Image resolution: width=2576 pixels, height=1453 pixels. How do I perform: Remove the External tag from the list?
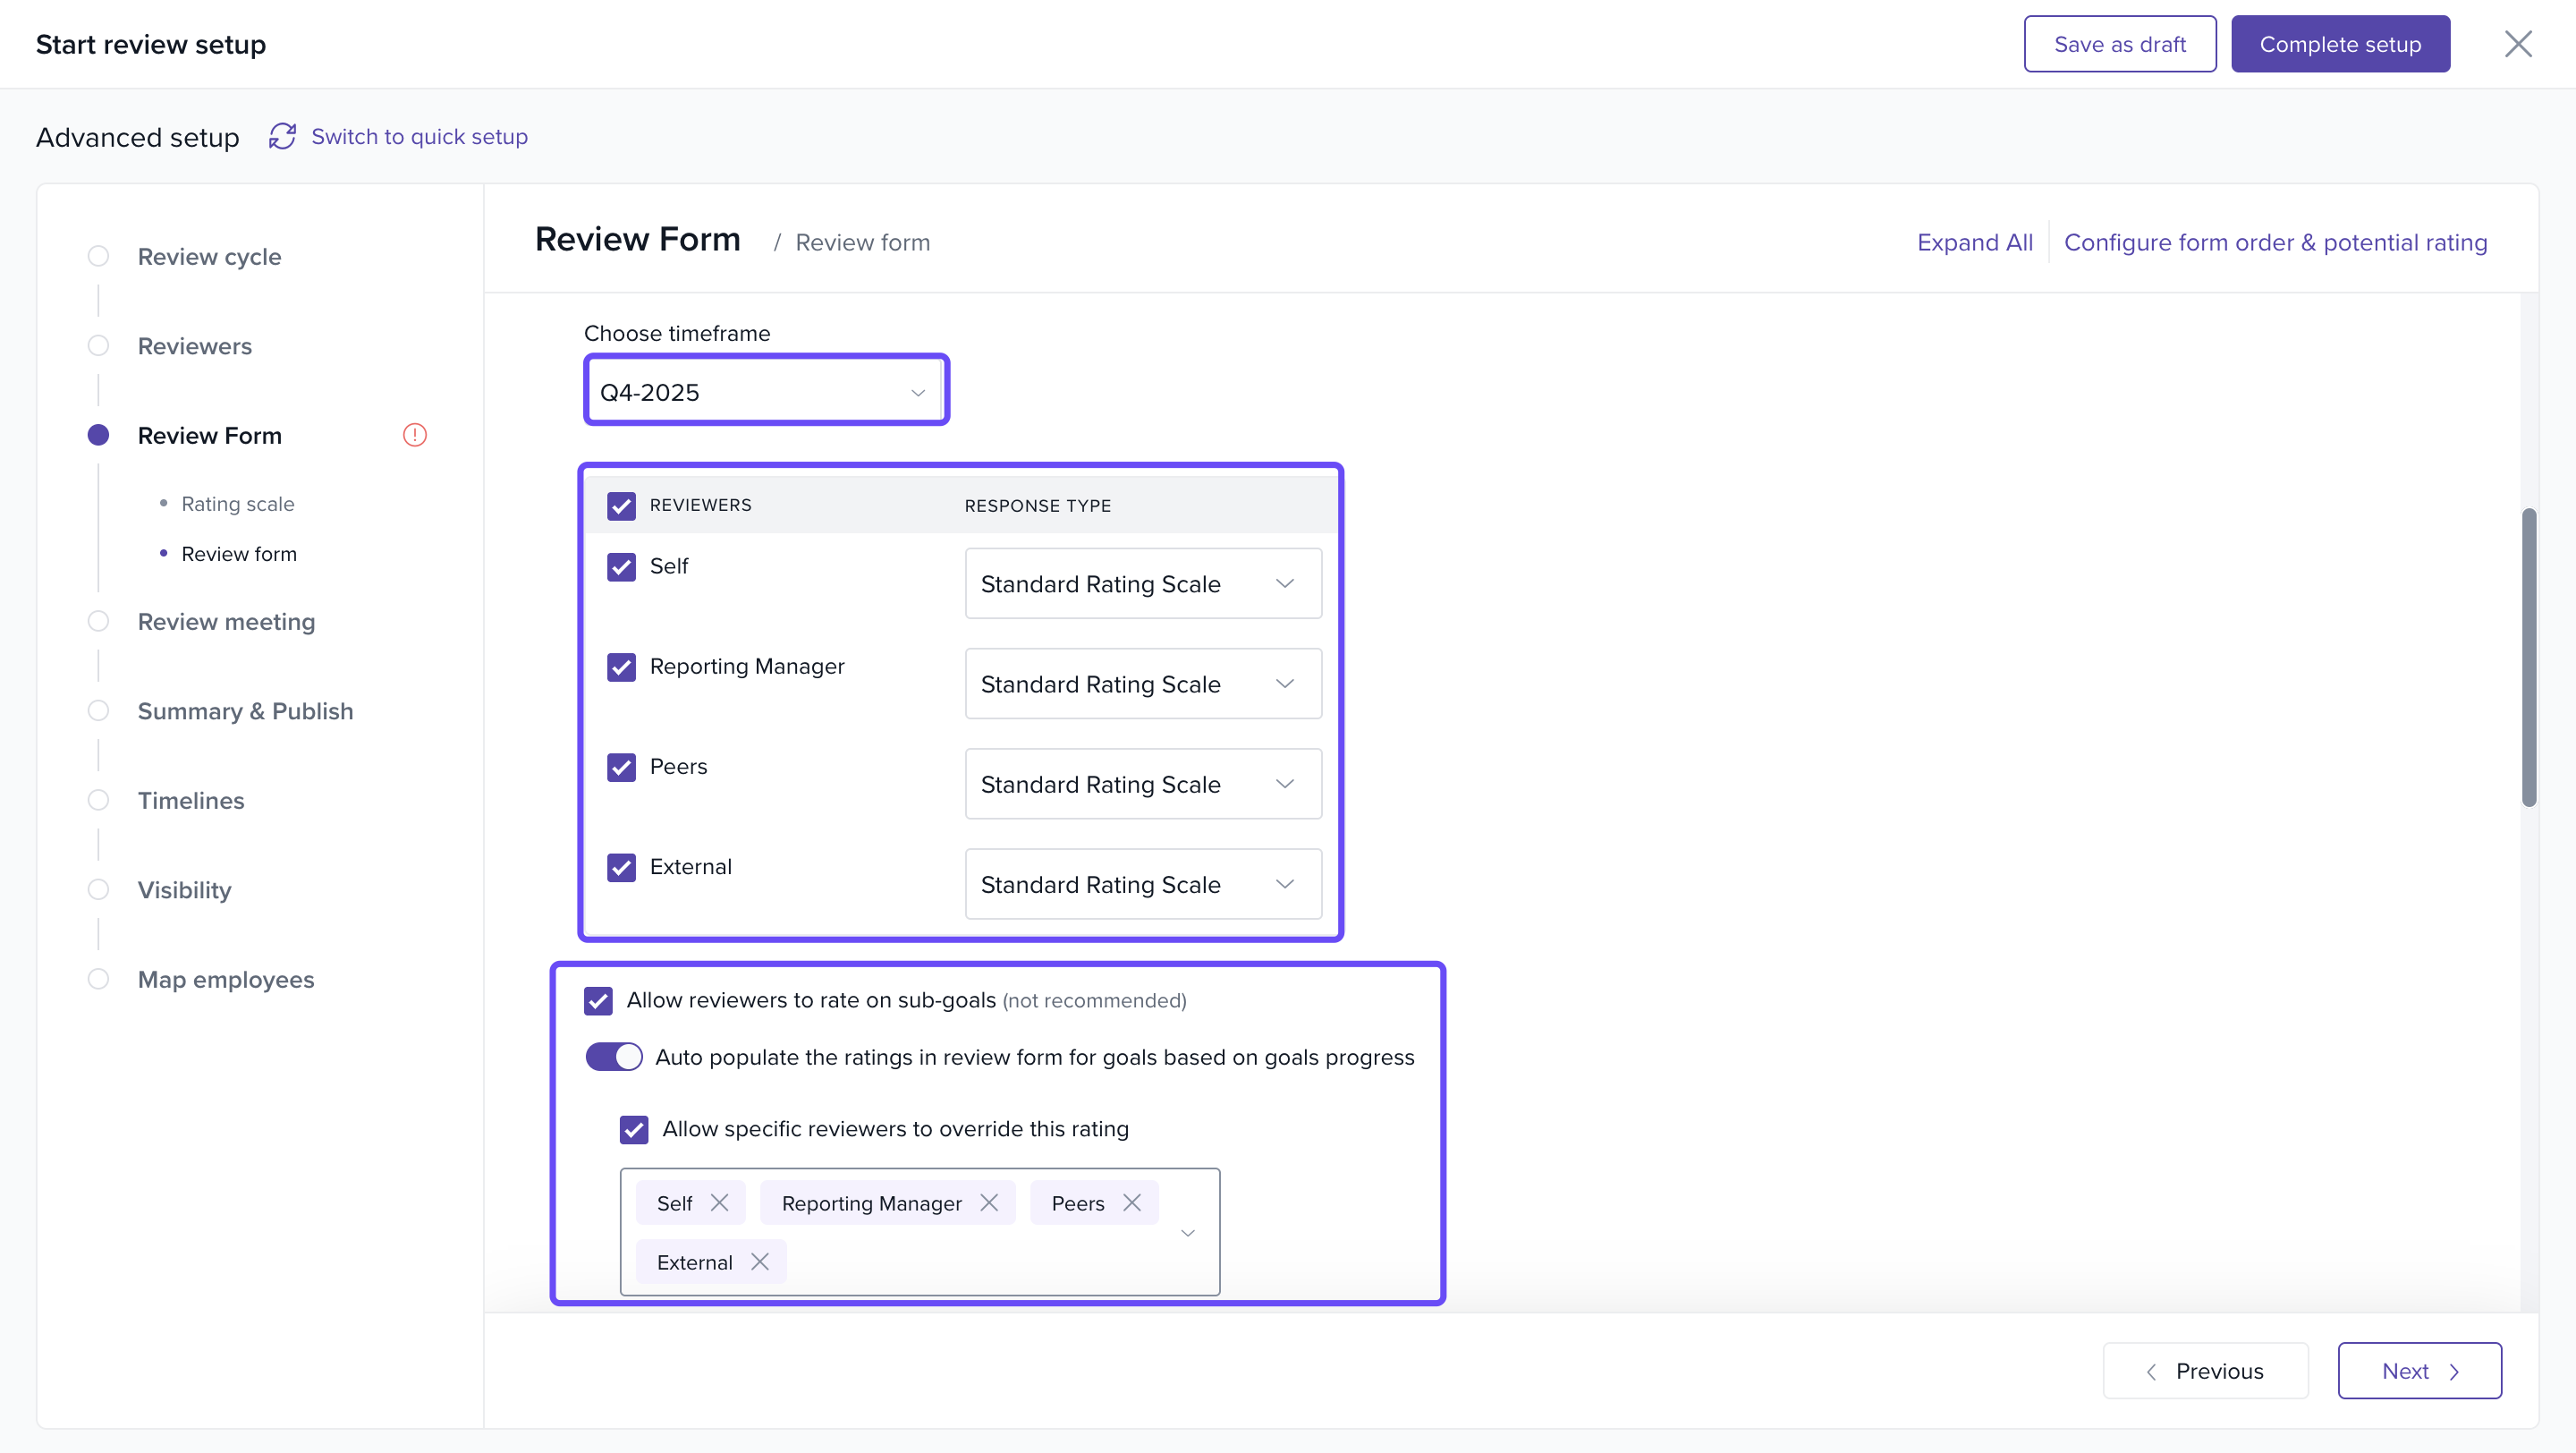point(760,1262)
